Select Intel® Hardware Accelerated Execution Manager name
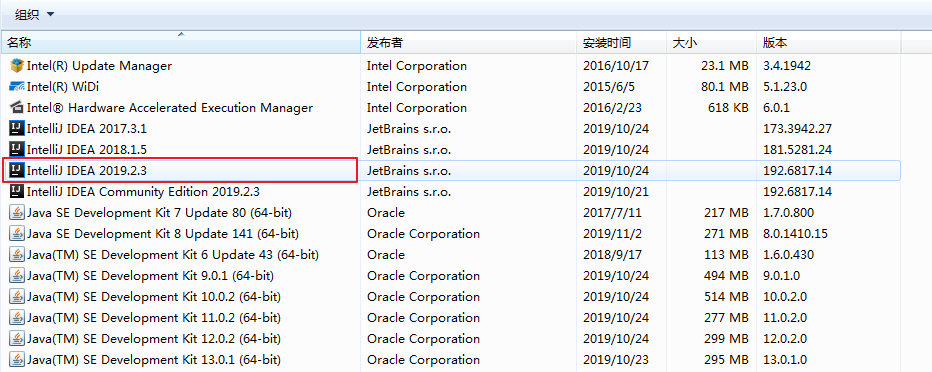This screenshot has height=372, width=932. (x=170, y=108)
